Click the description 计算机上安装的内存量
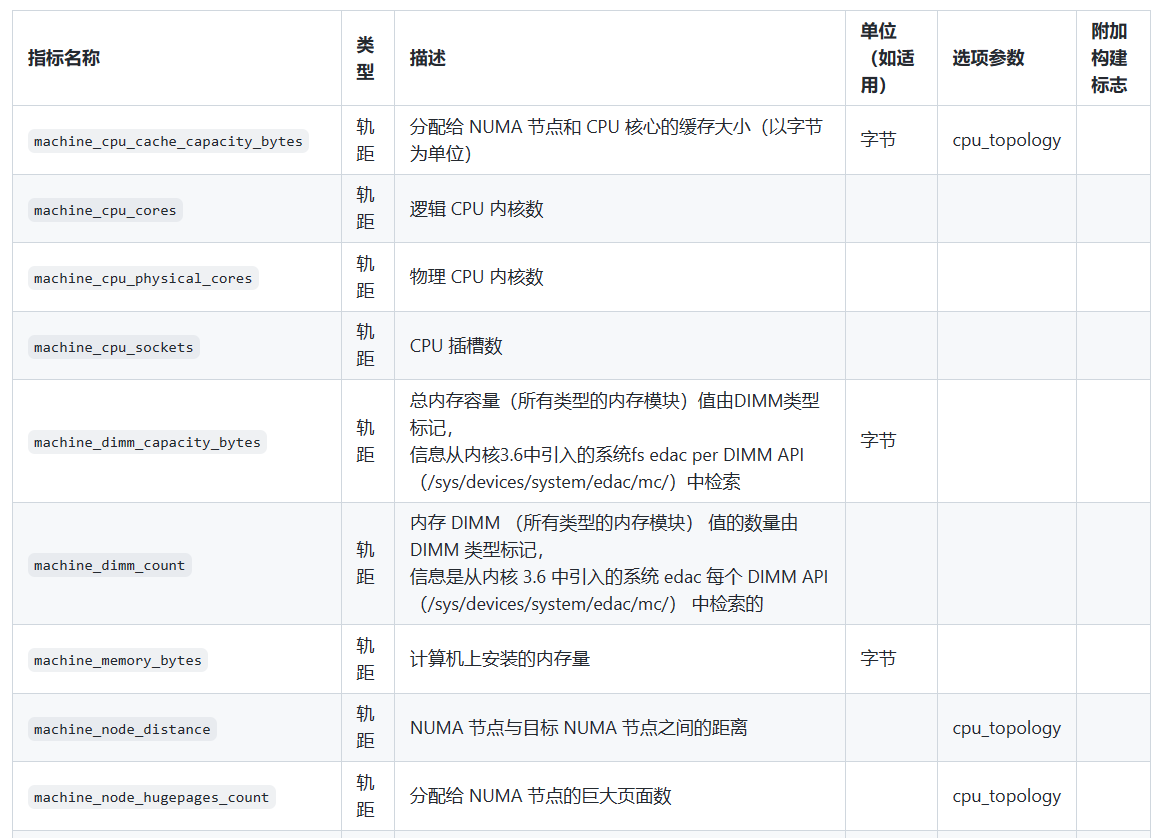This screenshot has width=1160, height=838. click(x=500, y=659)
